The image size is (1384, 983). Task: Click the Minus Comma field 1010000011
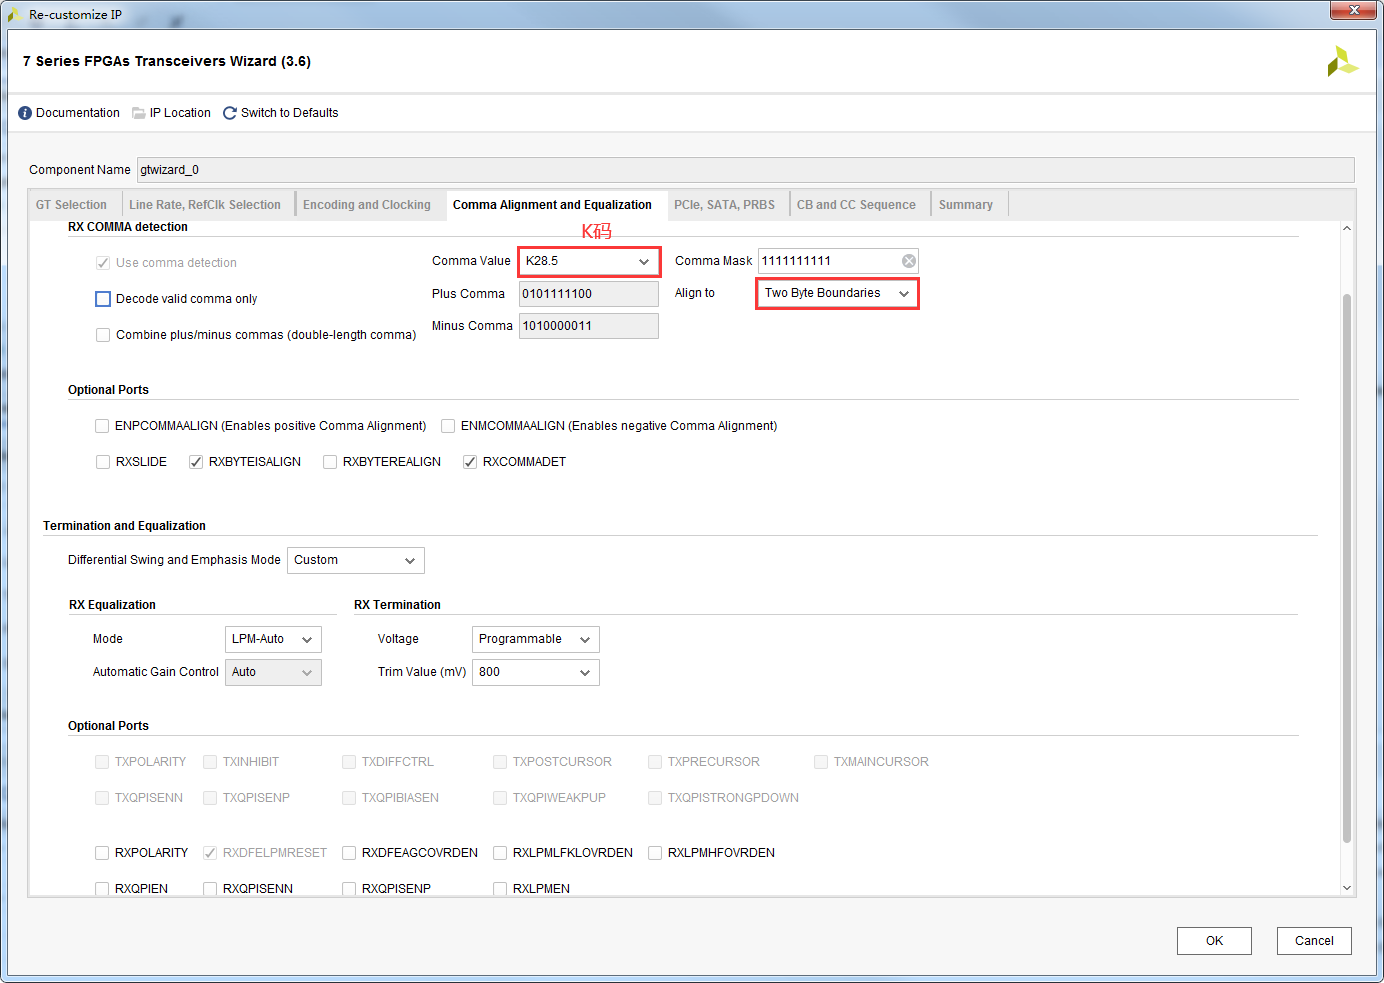point(588,326)
